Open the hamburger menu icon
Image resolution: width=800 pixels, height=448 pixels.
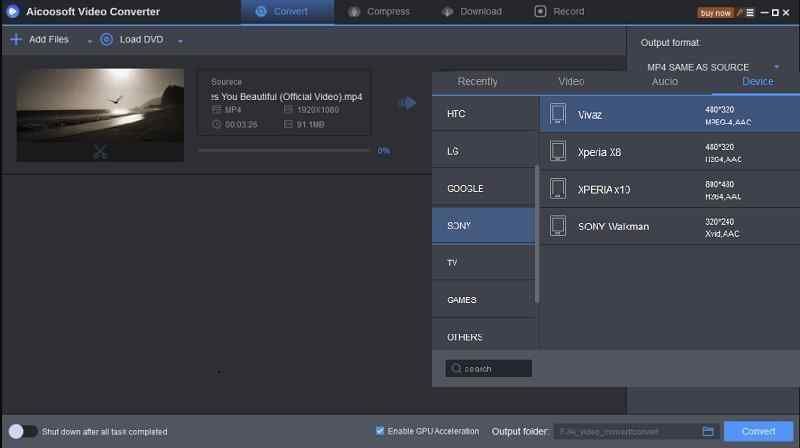pos(749,12)
